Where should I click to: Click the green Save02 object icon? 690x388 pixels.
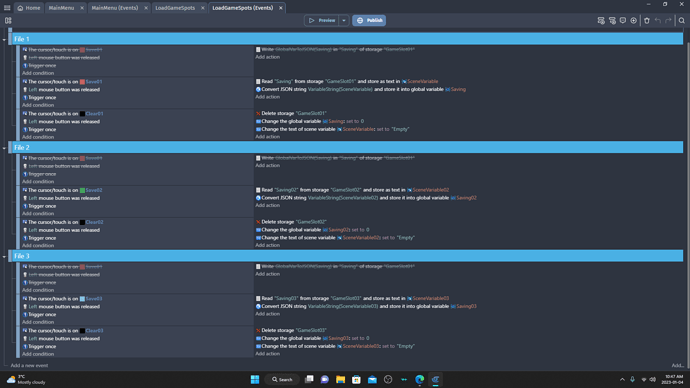point(82,190)
